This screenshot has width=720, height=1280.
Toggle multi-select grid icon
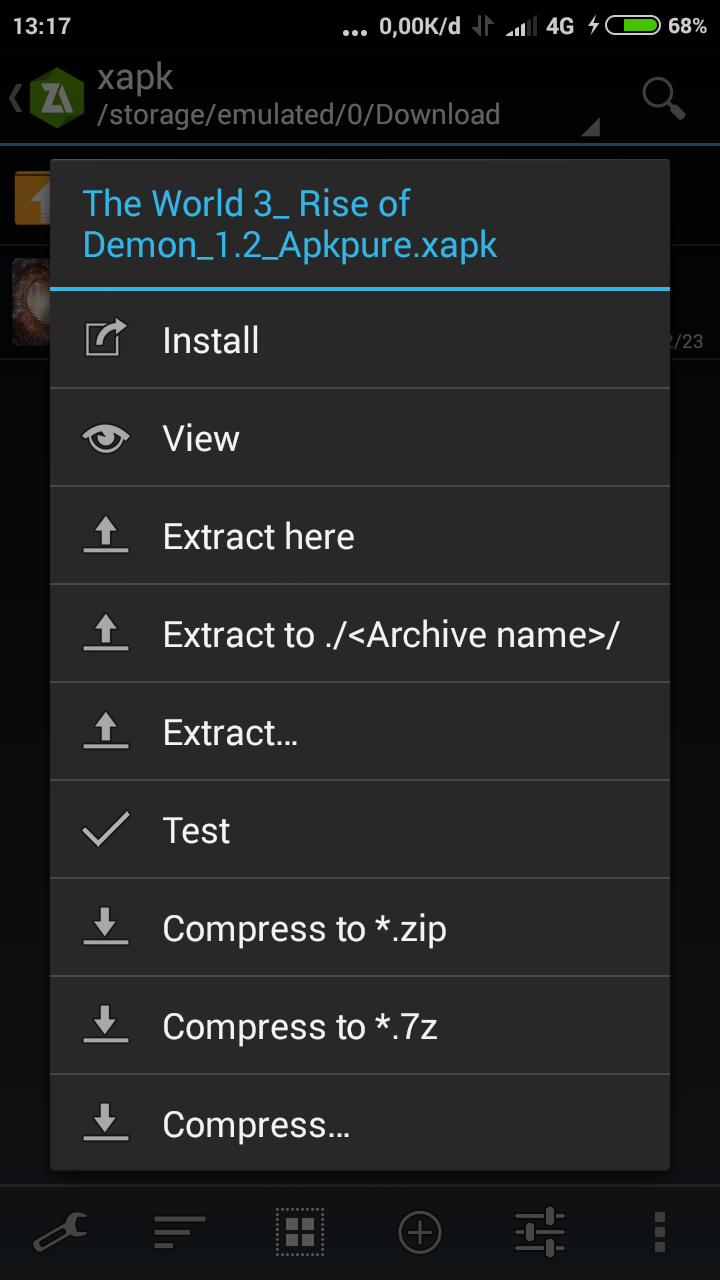[x=300, y=1232]
